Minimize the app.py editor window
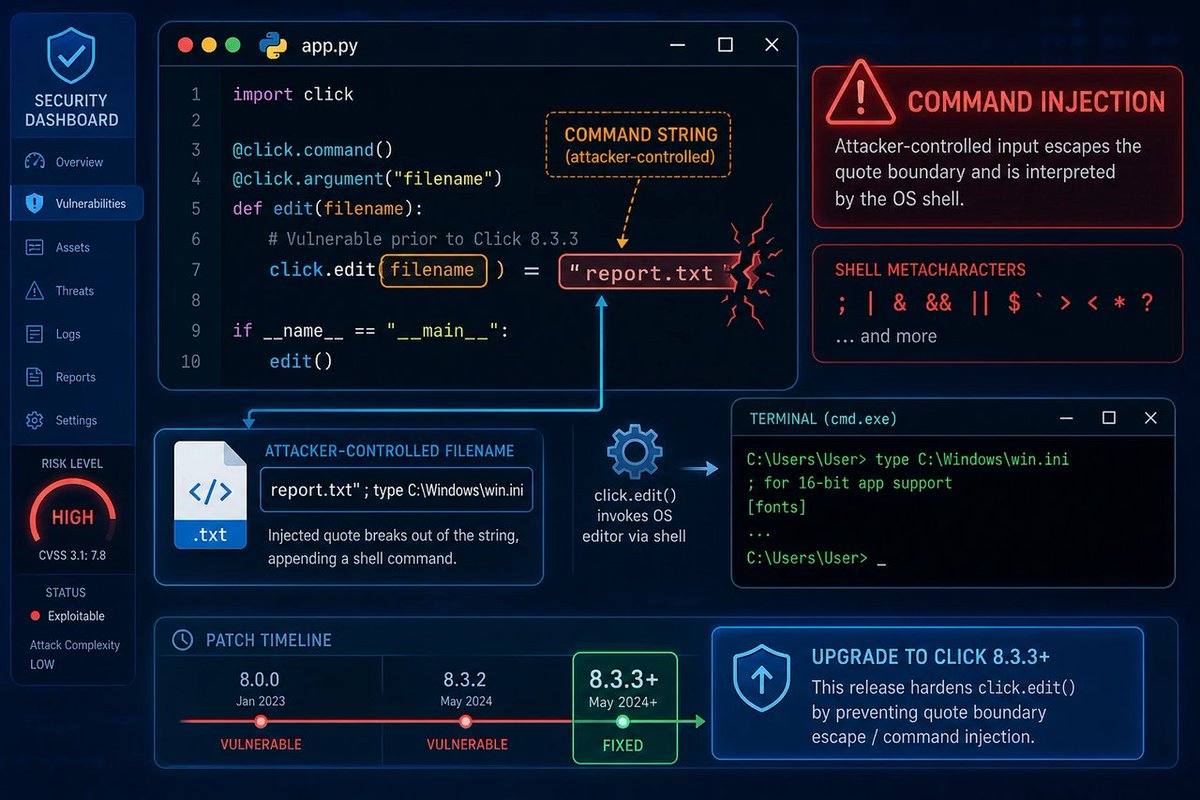Viewport: 1200px width, 800px height. click(679, 45)
